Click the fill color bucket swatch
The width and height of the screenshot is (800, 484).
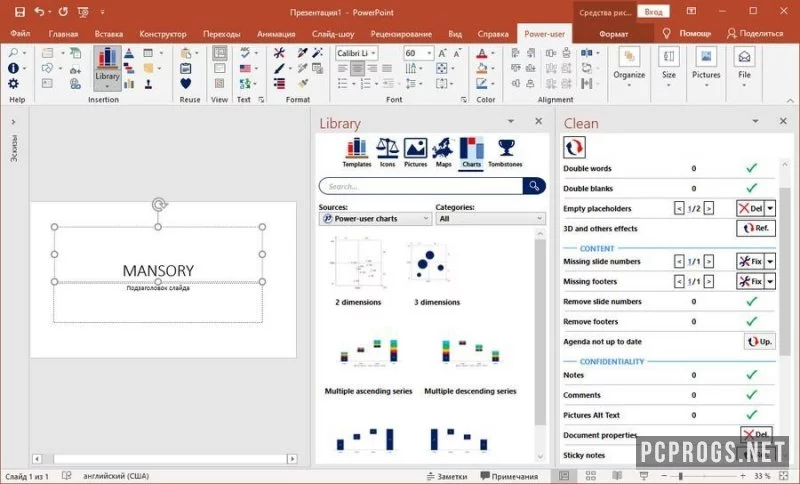[482, 68]
